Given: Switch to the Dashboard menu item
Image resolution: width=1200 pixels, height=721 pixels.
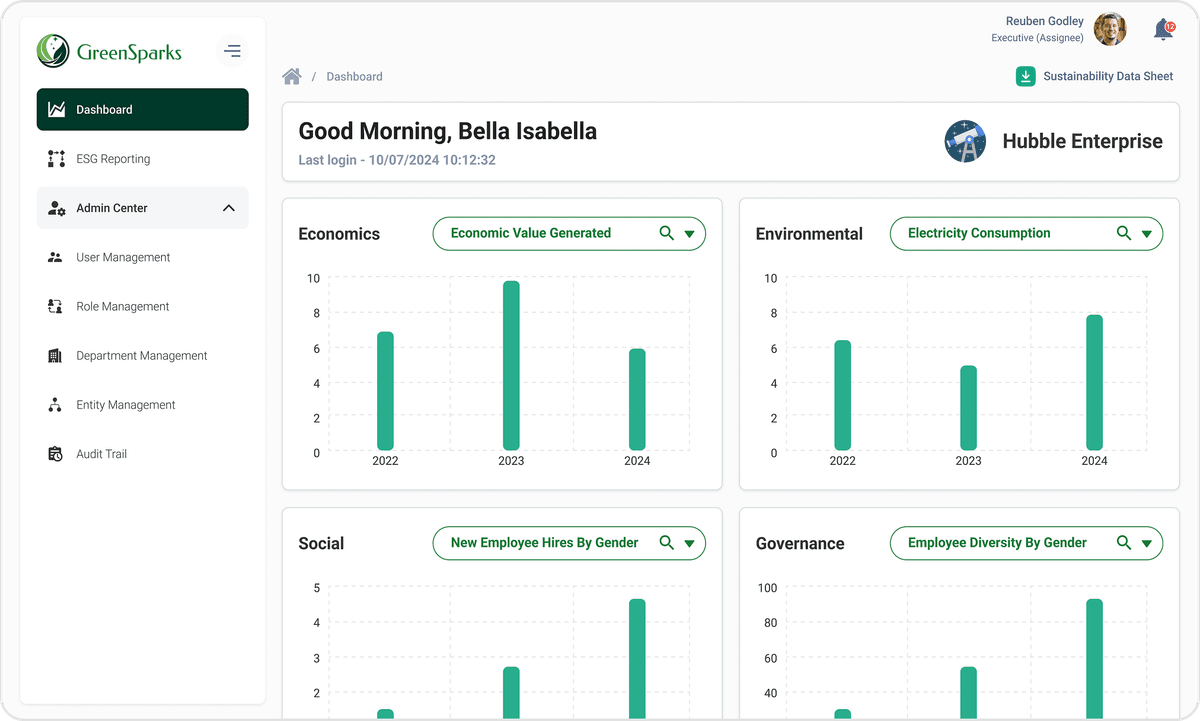Looking at the screenshot, I should (x=142, y=109).
